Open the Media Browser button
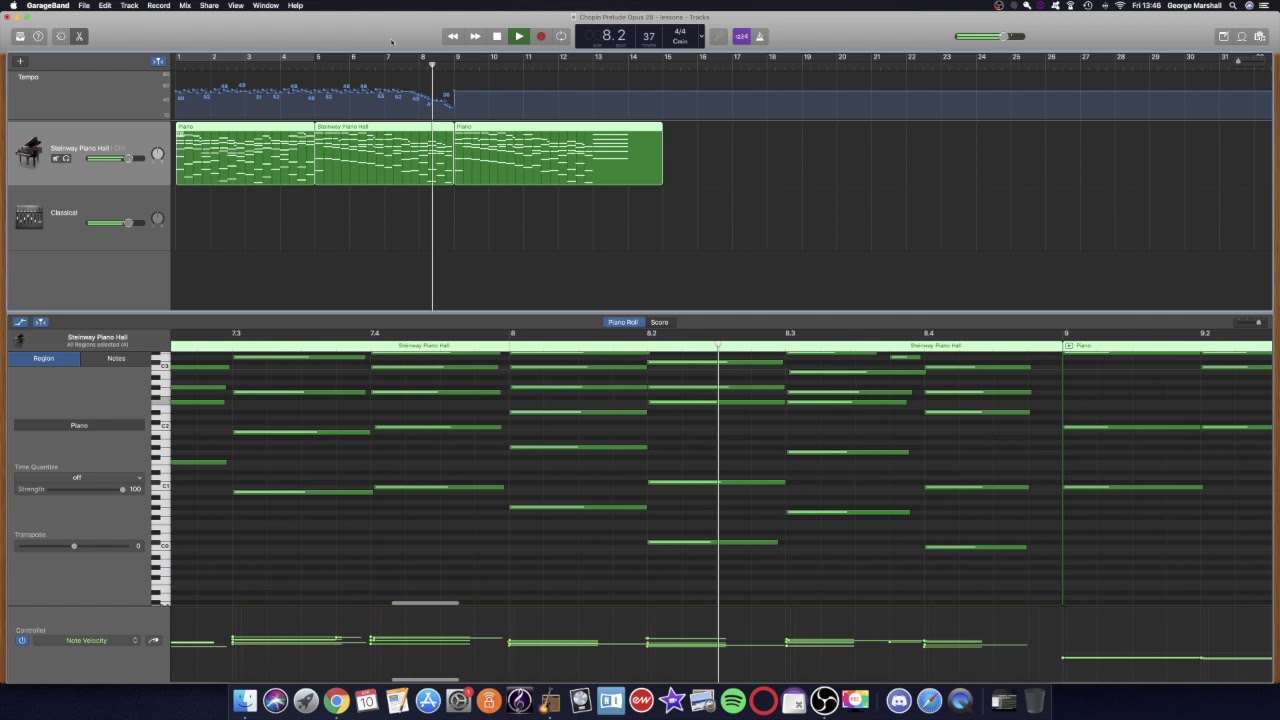 [1260, 36]
